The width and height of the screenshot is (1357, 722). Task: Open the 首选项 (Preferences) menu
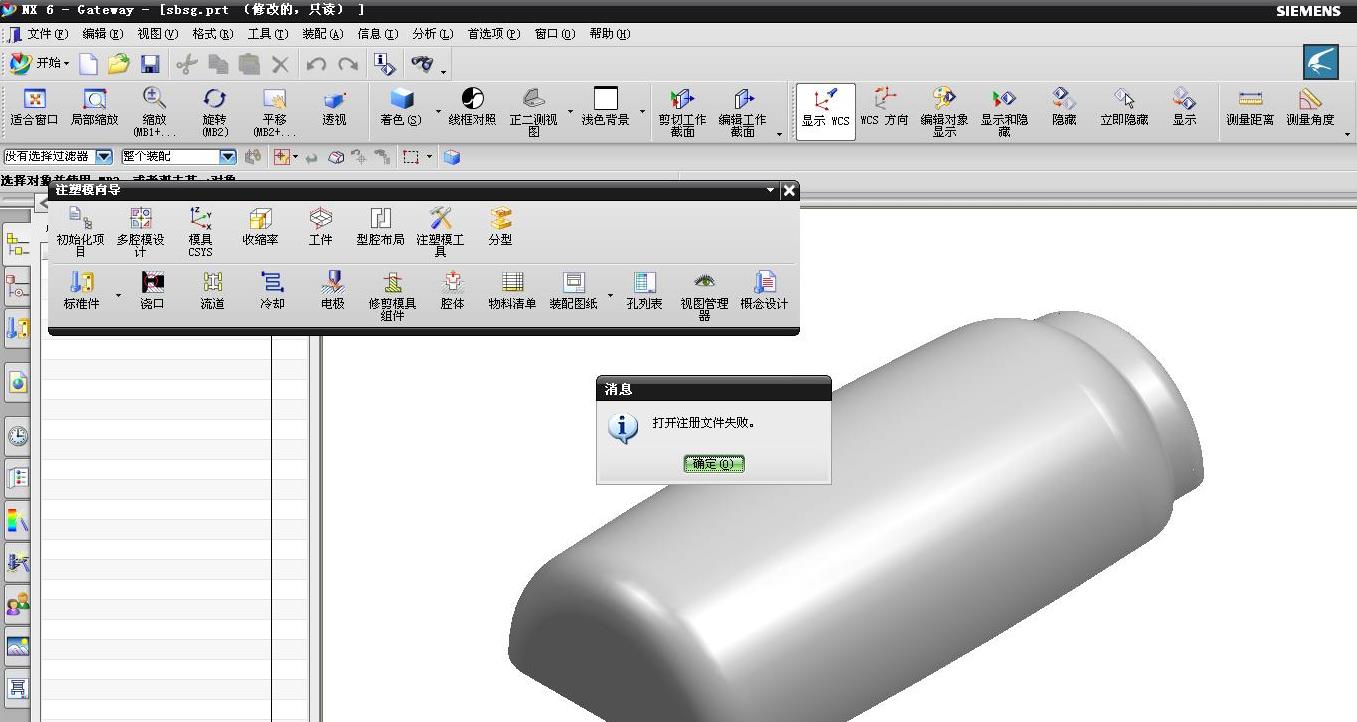tap(494, 34)
